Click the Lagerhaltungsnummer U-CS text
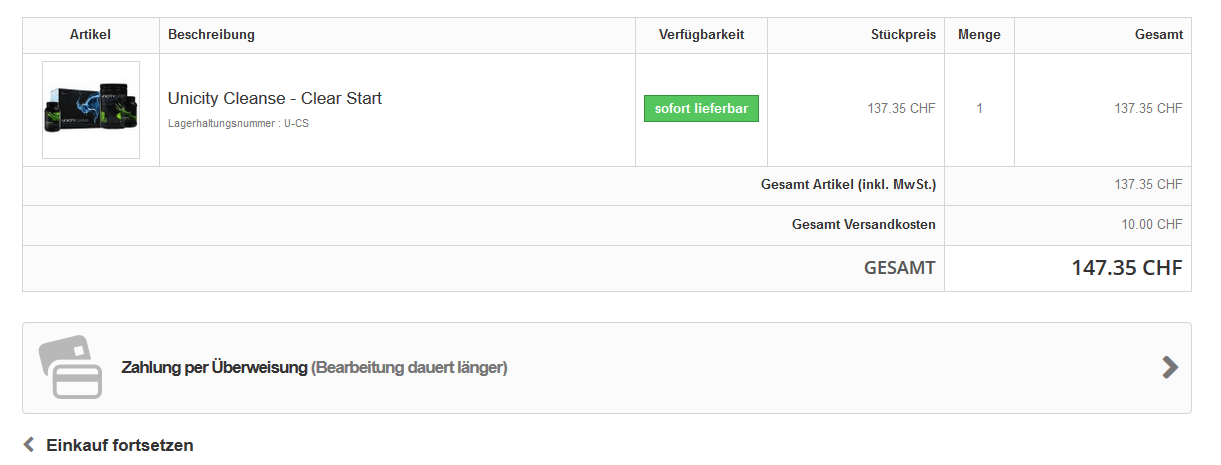The image size is (1221, 465). click(x=239, y=124)
